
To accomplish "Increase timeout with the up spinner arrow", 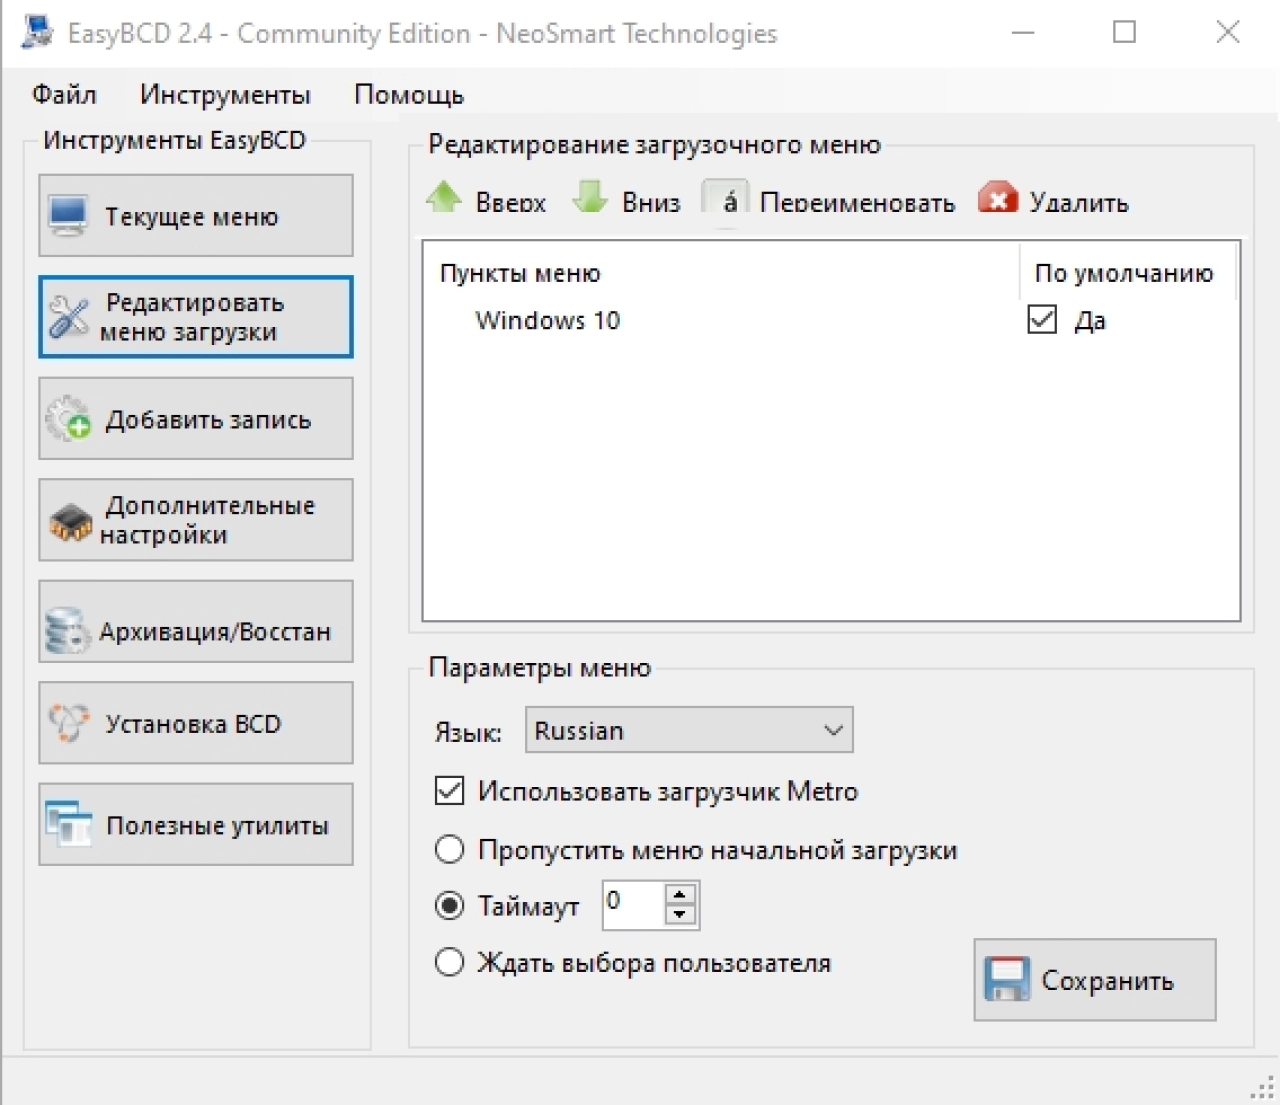I will click(x=680, y=894).
